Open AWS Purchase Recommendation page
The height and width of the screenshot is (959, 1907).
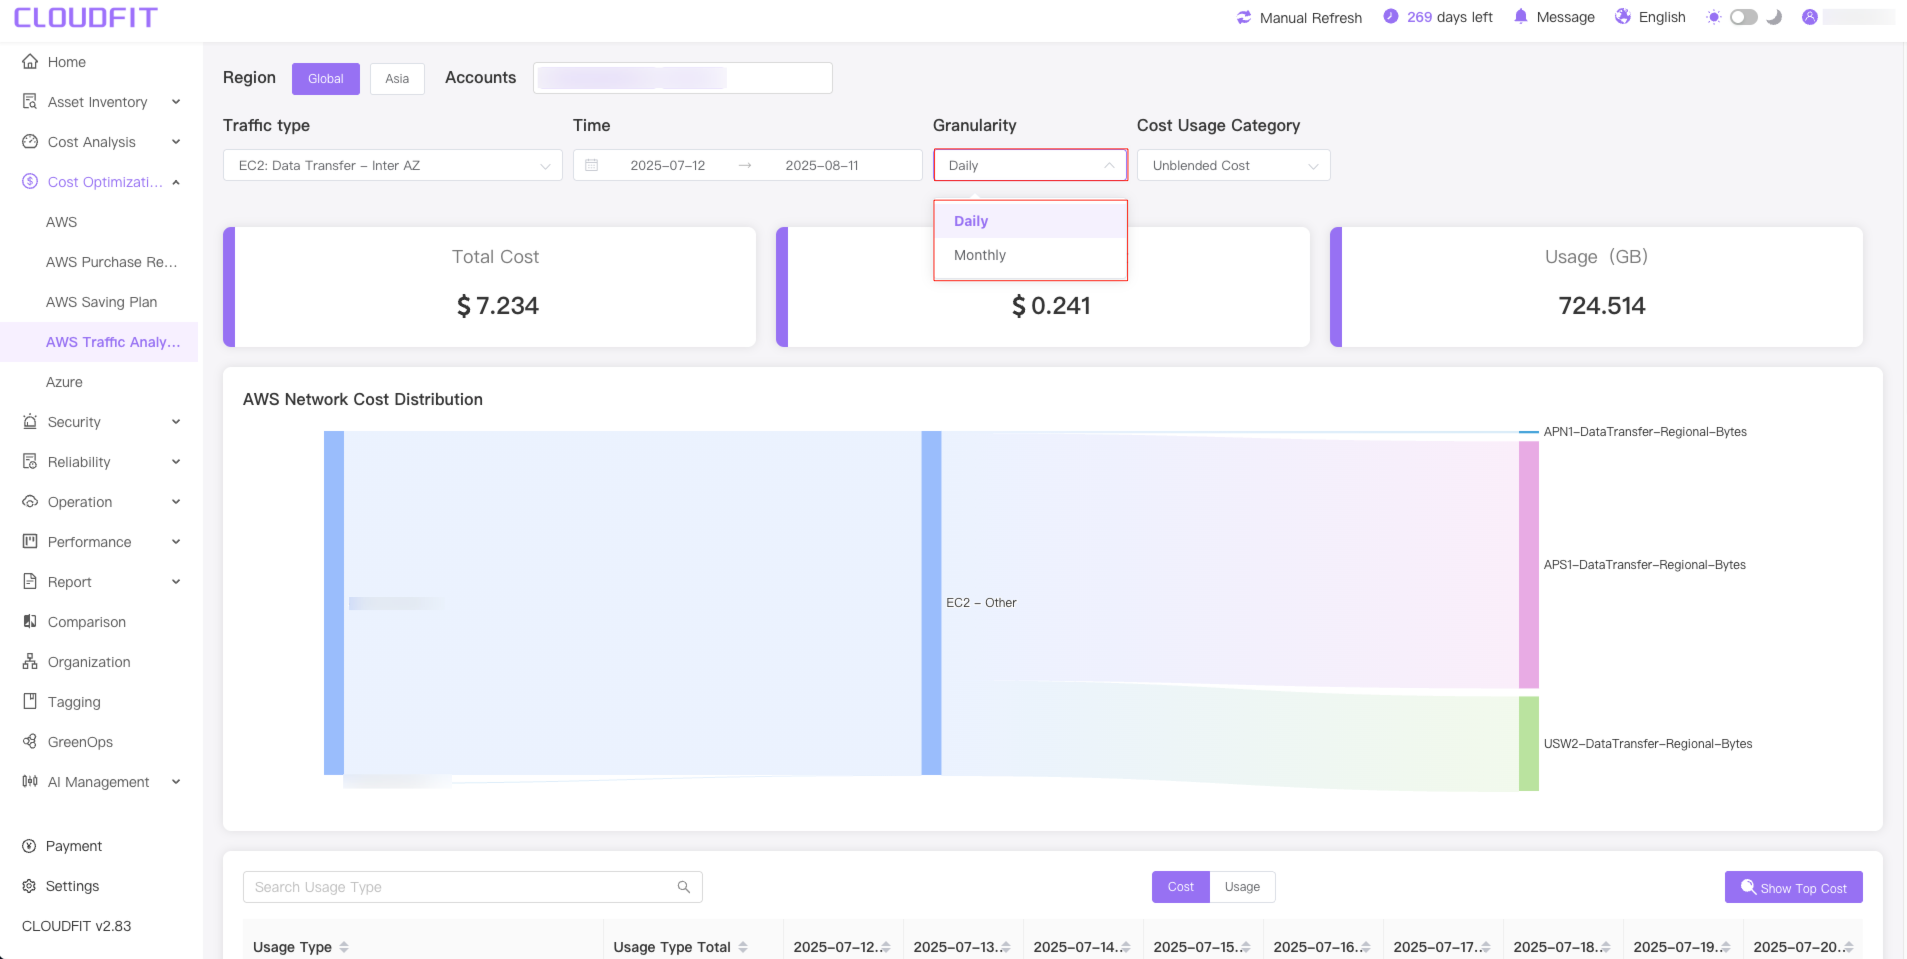tap(111, 262)
